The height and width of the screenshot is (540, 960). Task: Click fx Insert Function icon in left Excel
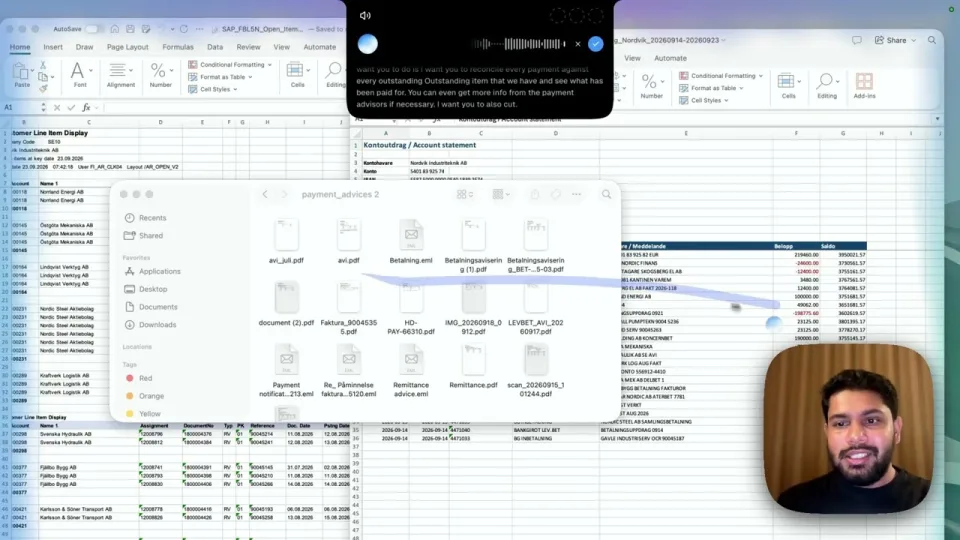point(86,108)
